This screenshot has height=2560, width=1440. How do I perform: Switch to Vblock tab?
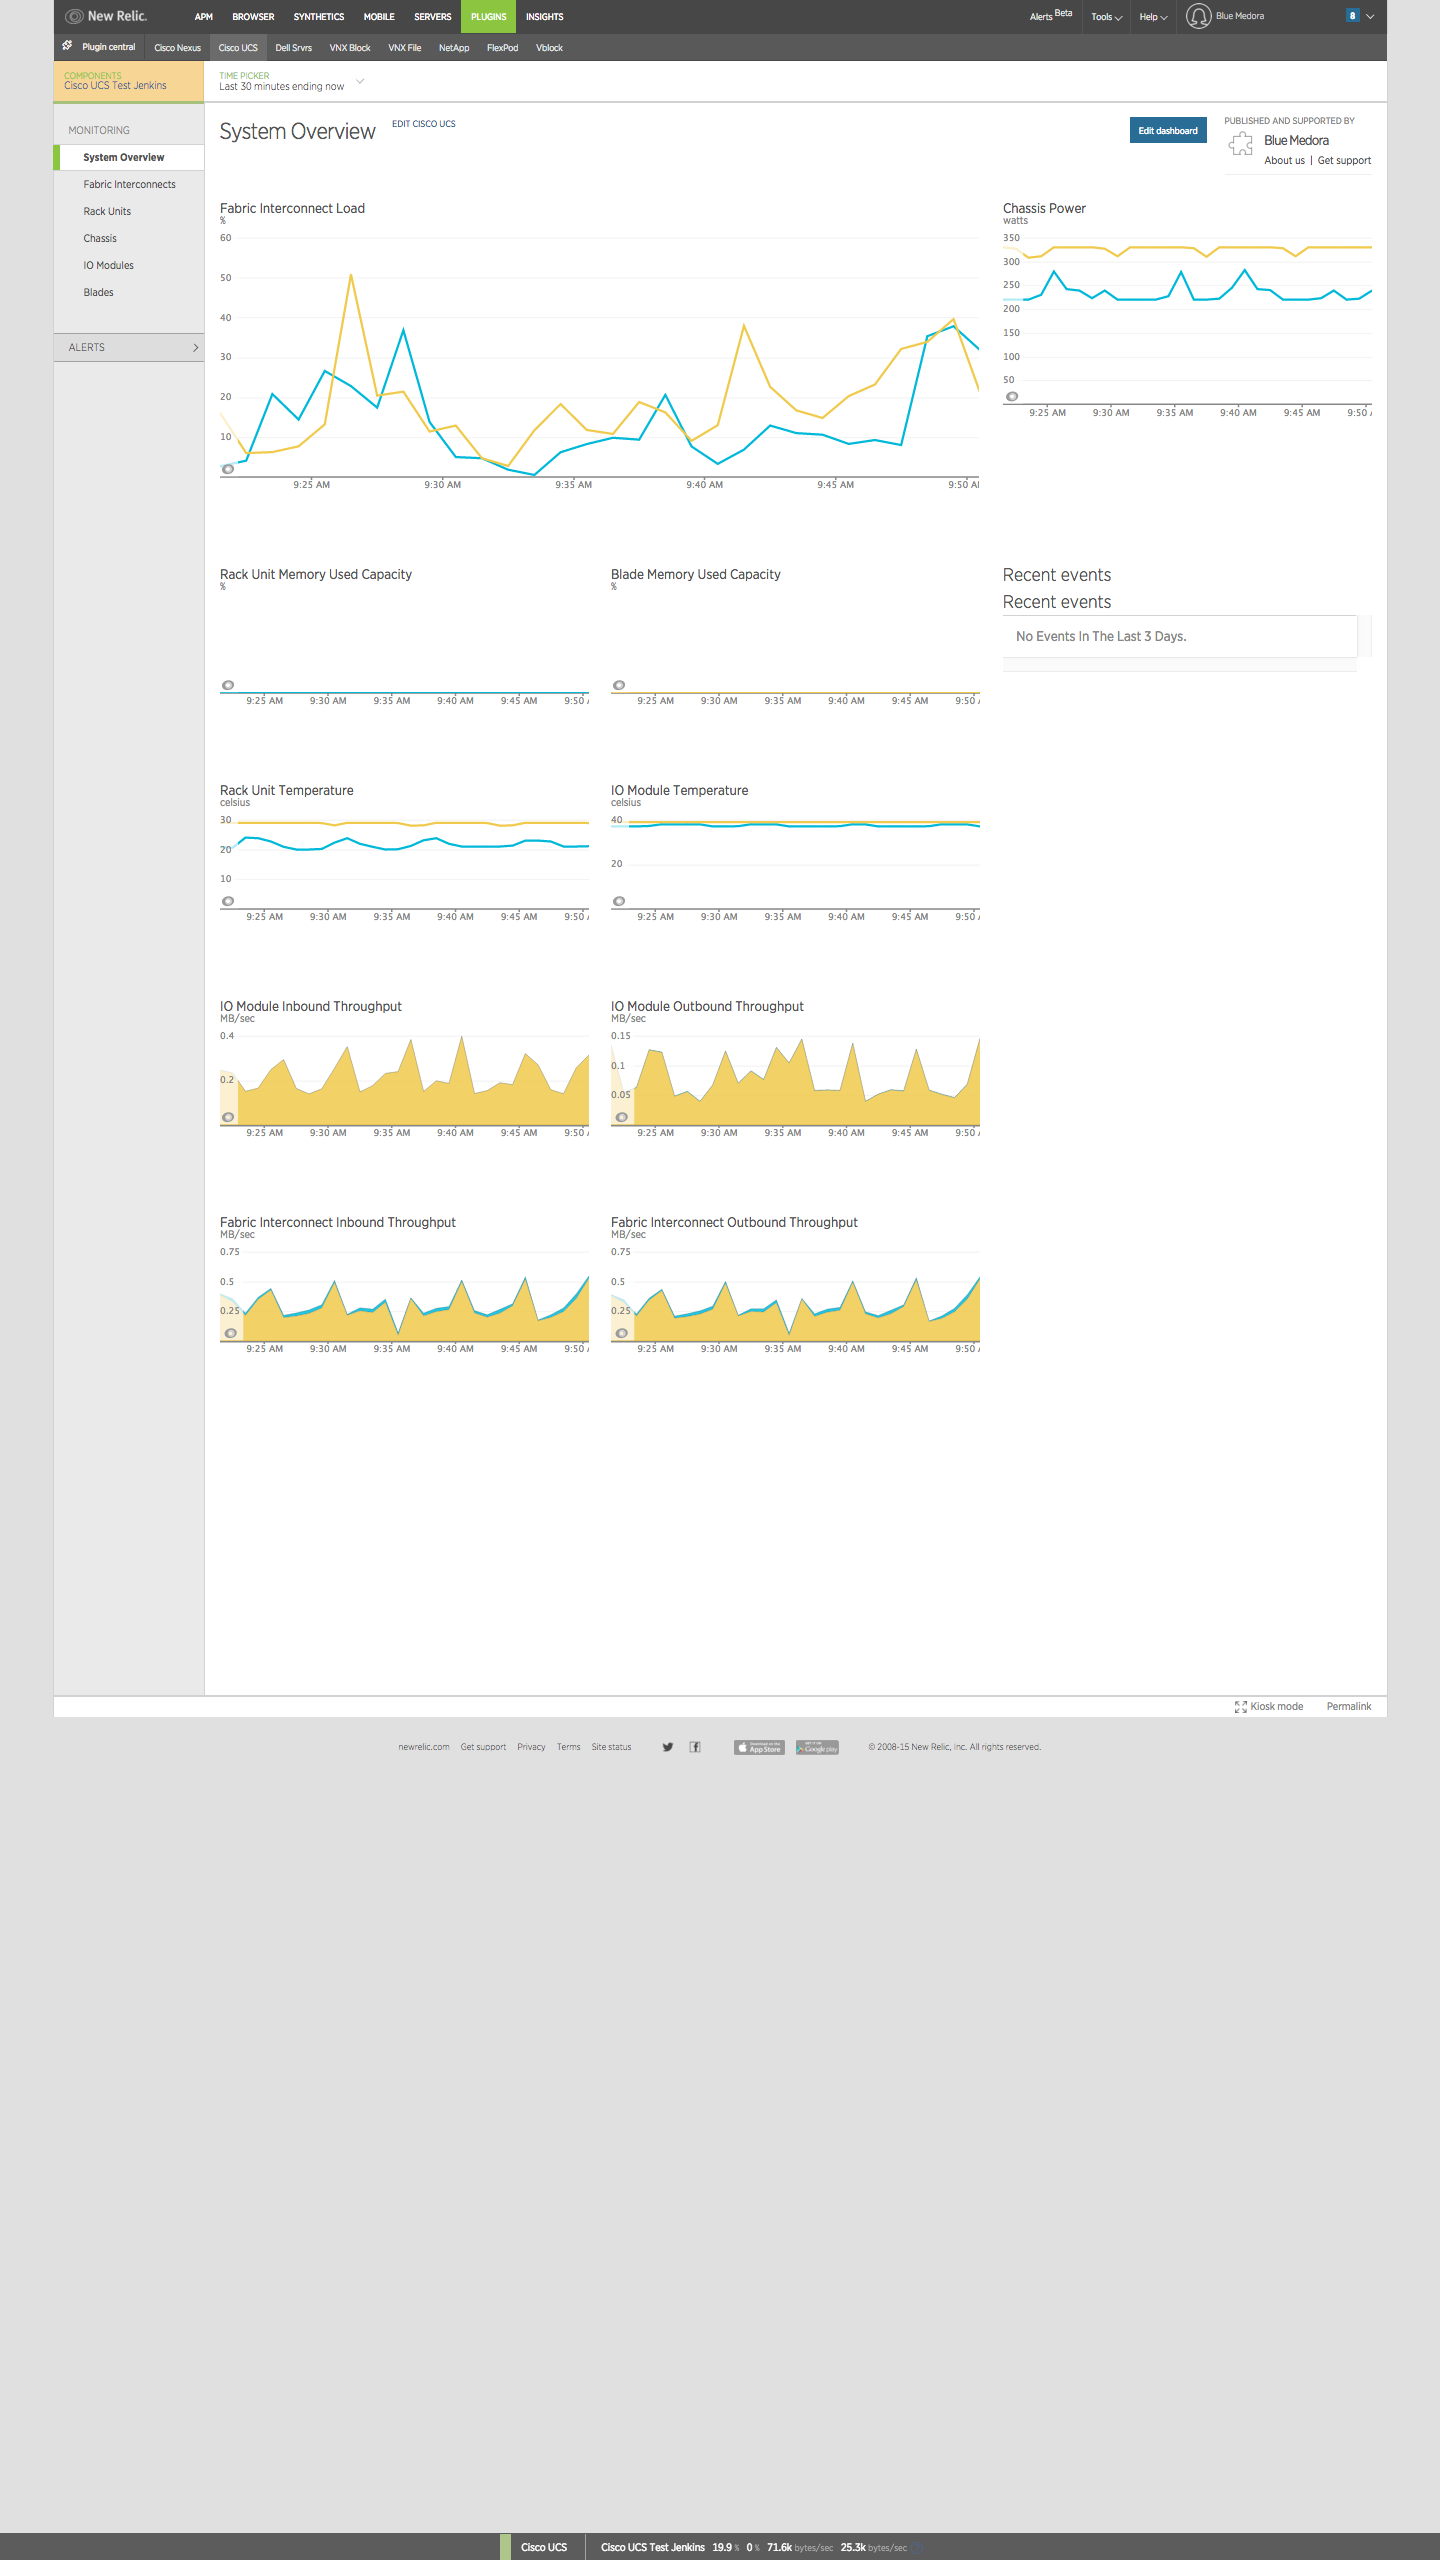(549, 48)
